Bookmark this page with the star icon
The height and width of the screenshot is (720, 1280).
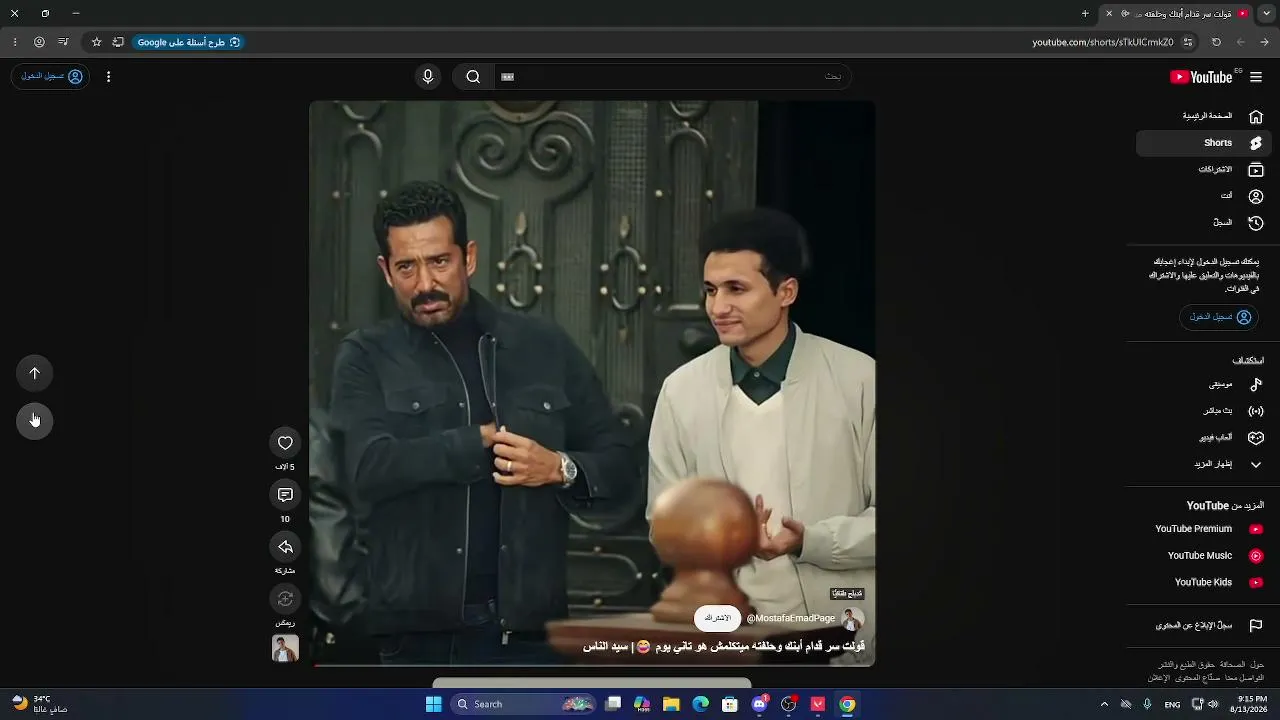pyautogui.click(x=97, y=42)
